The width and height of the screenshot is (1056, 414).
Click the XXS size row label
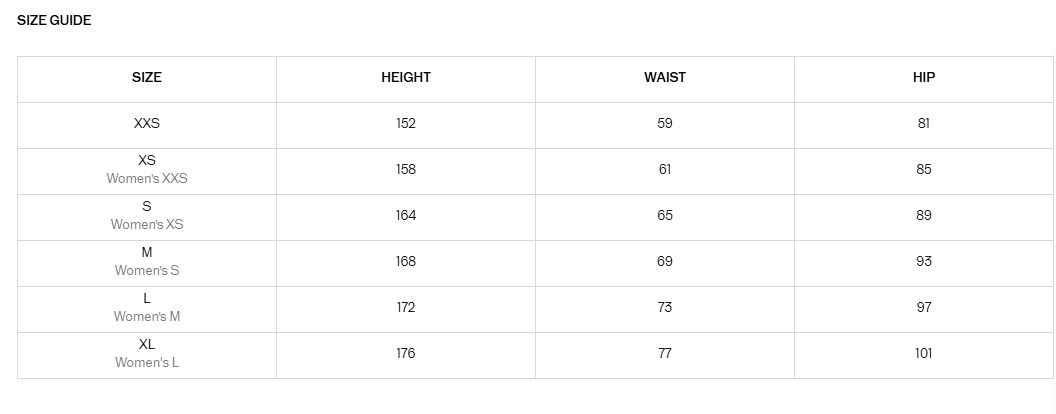[x=147, y=124]
